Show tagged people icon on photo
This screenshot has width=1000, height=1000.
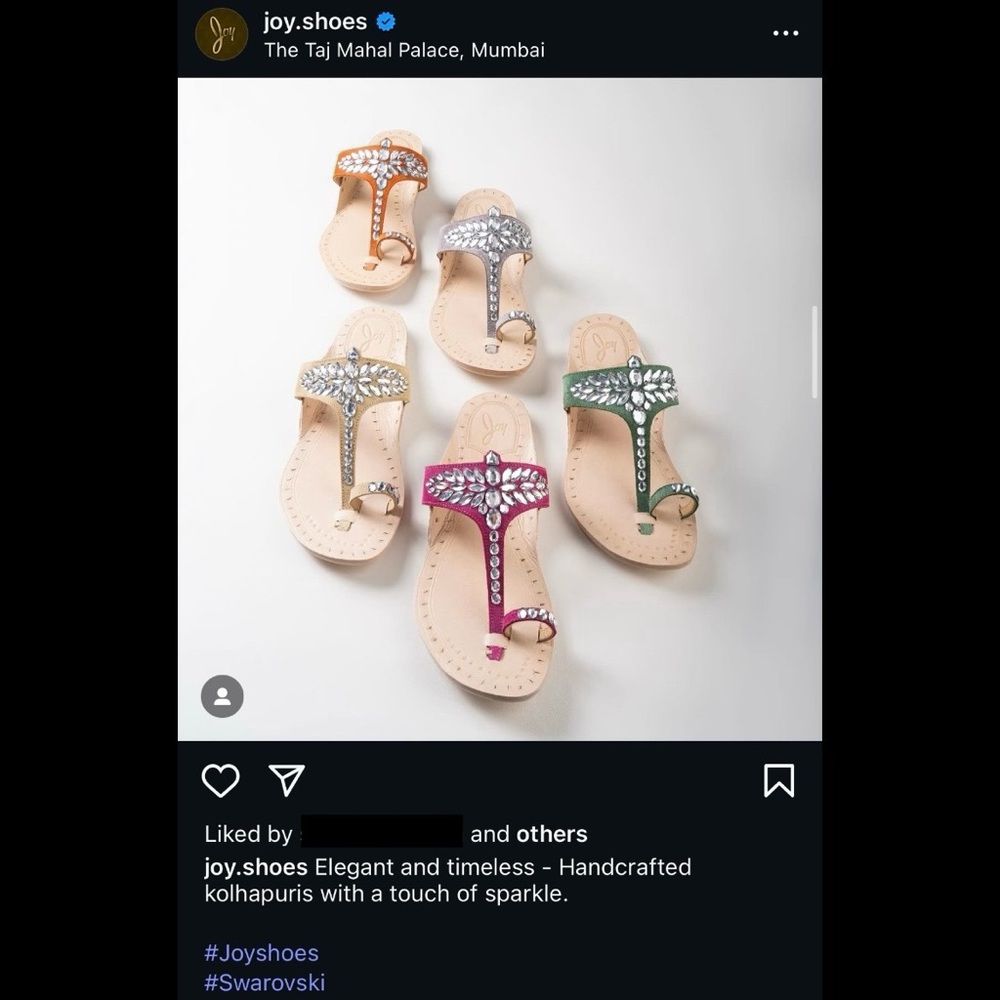pos(222,696)
